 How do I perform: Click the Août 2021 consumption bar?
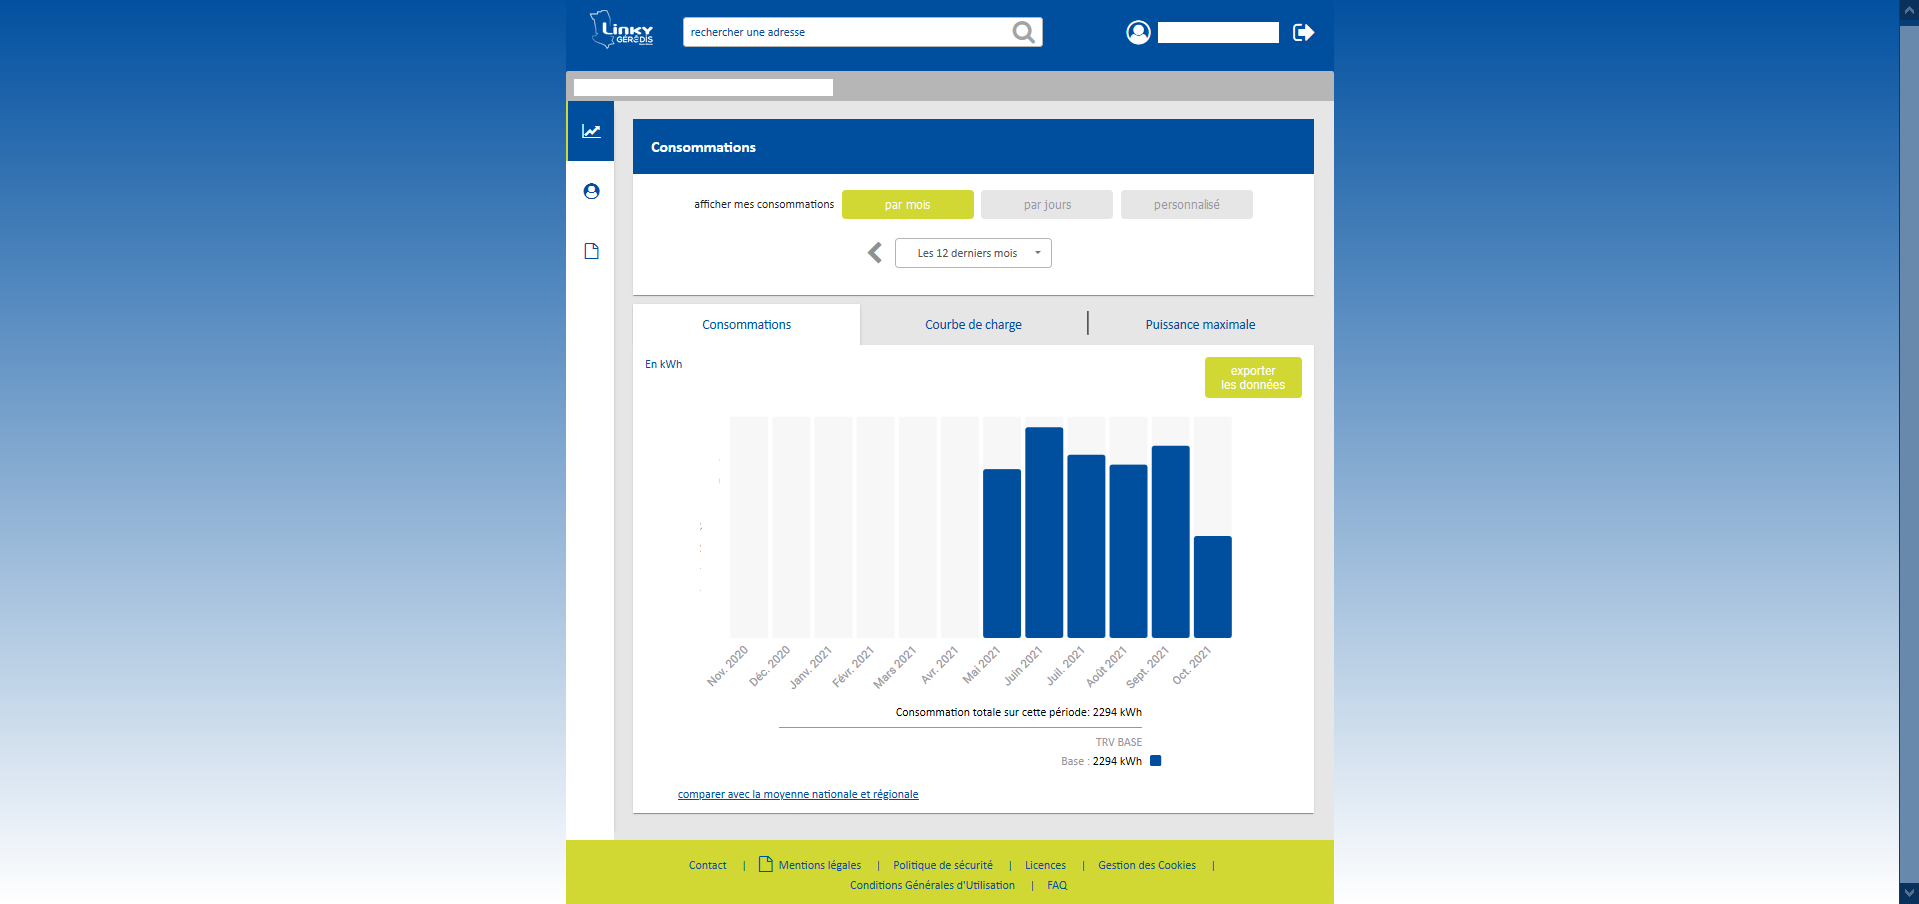[1128, 551]
